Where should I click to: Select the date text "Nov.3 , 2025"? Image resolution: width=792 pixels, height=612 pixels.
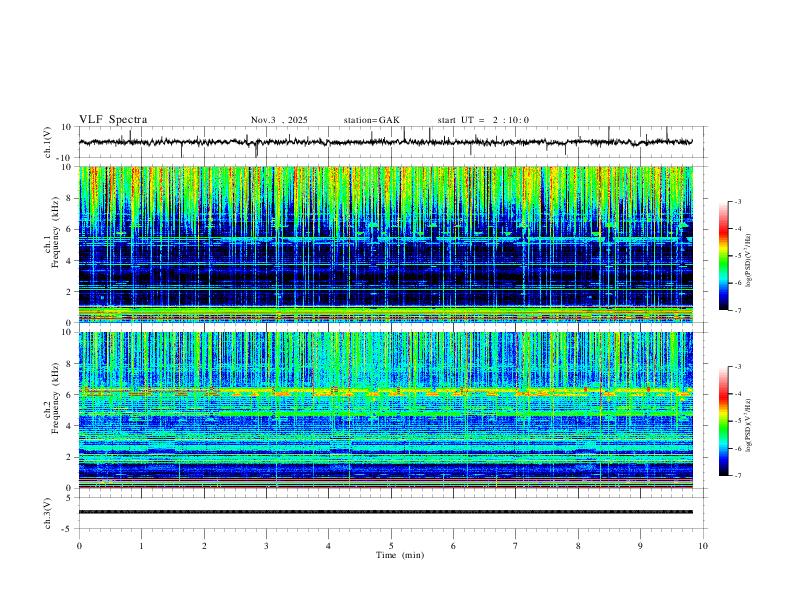(x=279, y=120)
